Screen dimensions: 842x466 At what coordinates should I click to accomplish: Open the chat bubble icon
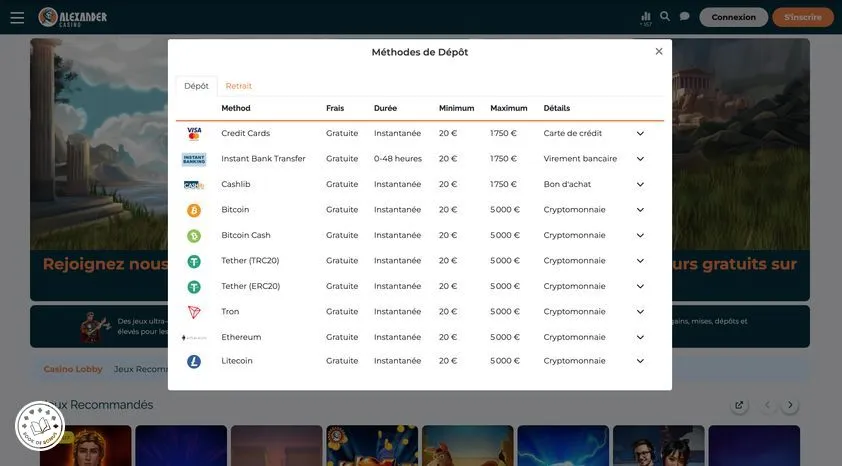(x=684, y=16)
